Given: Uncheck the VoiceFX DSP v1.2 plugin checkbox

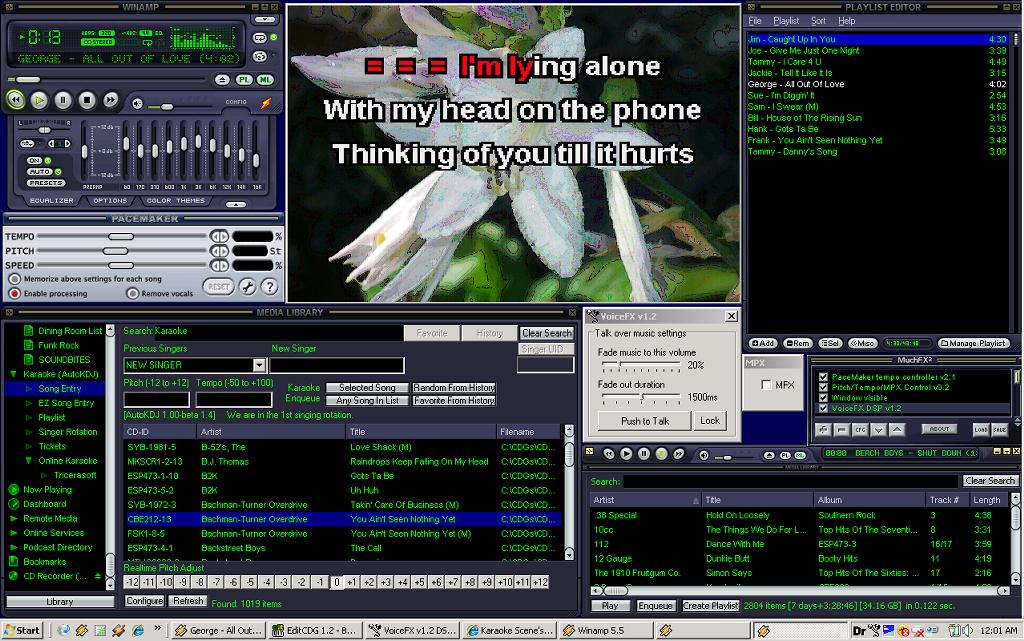Looking at the screenshot, I should point(823,408).
